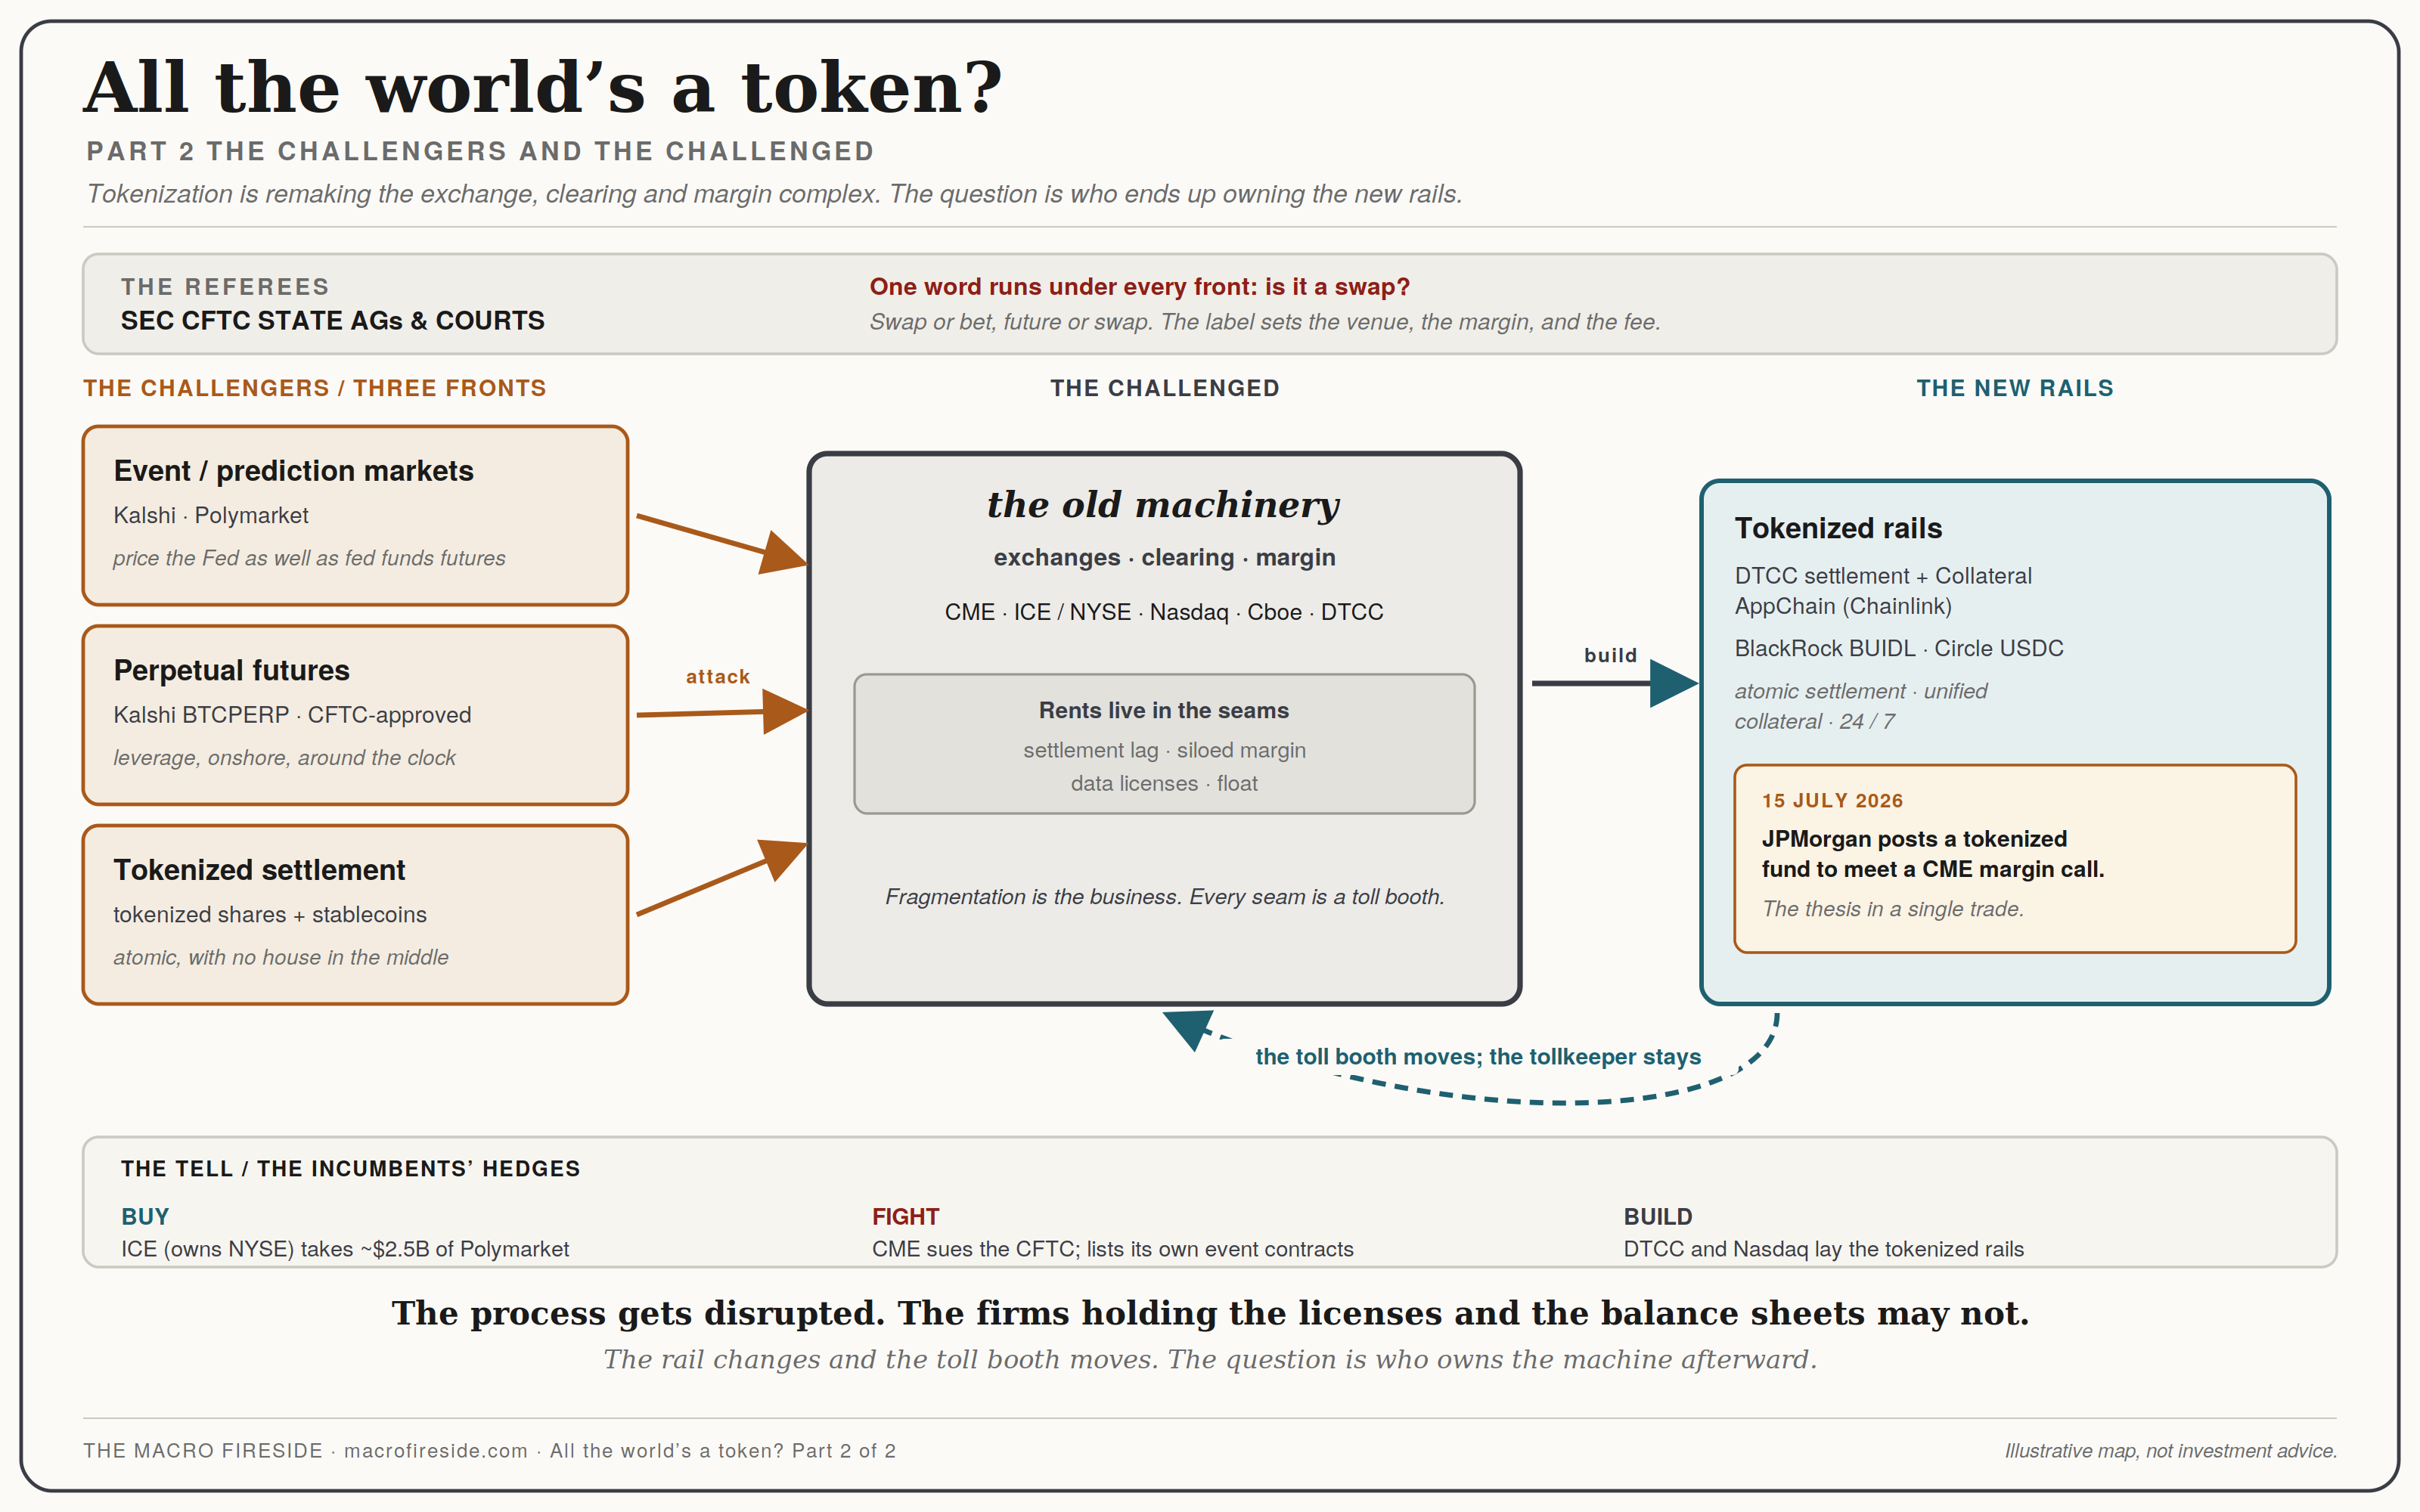
Task: Click "price the Fed as well as fed funds futures"
Action: click(309, 558)
